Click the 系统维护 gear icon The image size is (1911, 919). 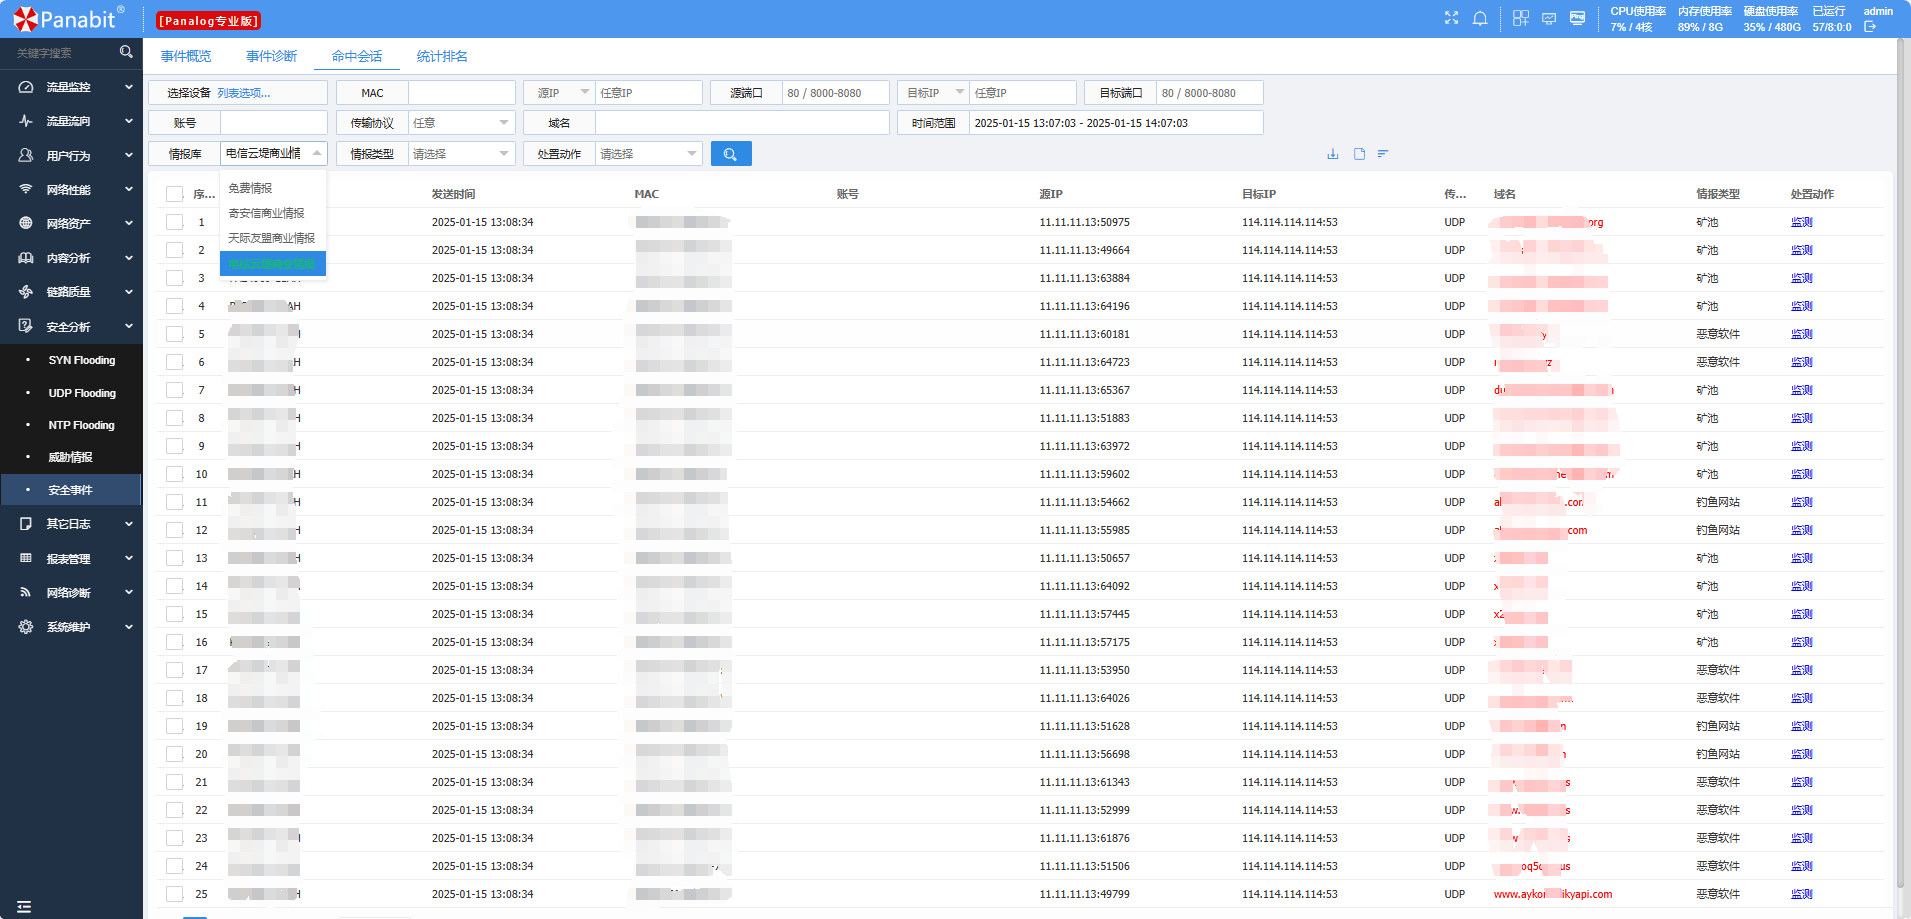click(26, 627)
